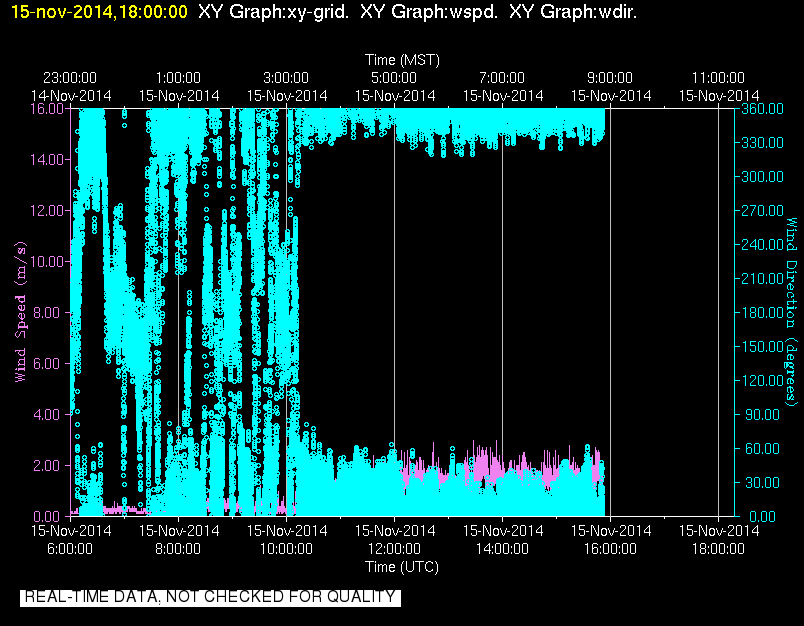Click the 60.00 wind direction axis value

[762, 449]
